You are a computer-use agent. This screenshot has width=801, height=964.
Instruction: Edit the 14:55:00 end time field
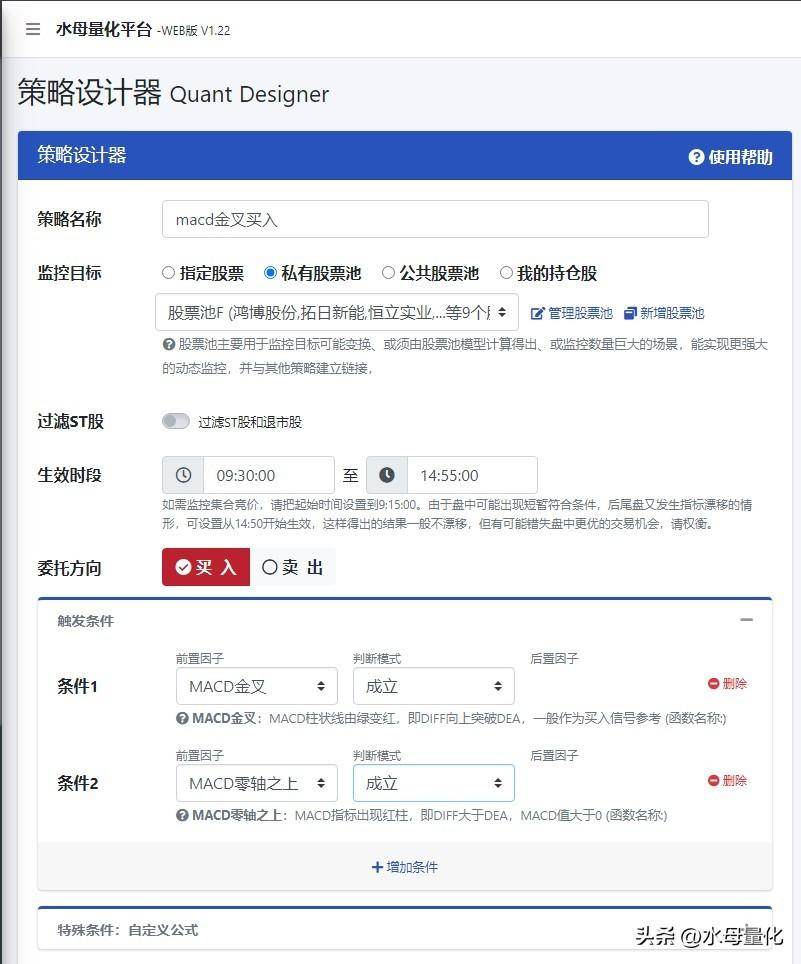(x=472, y=475)
